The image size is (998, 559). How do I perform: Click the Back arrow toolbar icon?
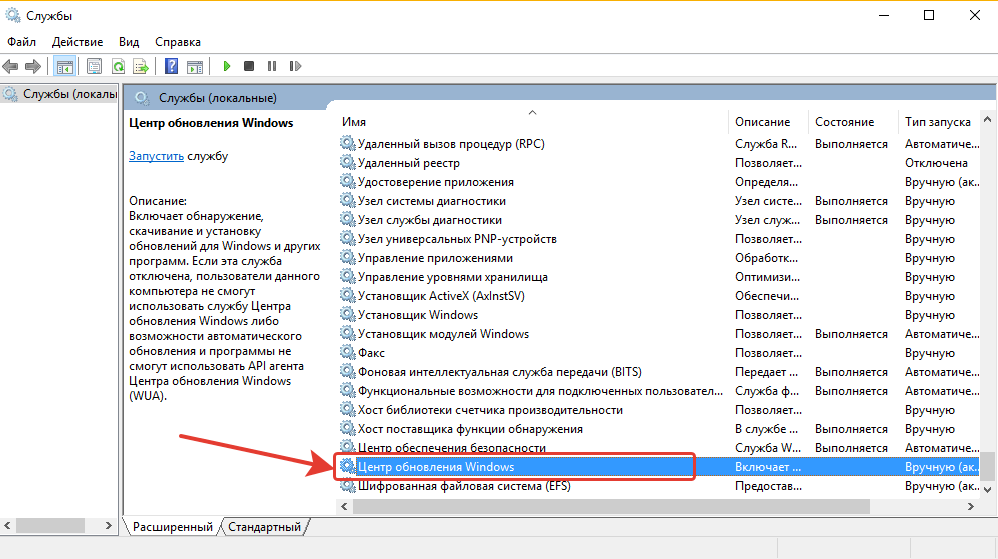click(10, 66)
